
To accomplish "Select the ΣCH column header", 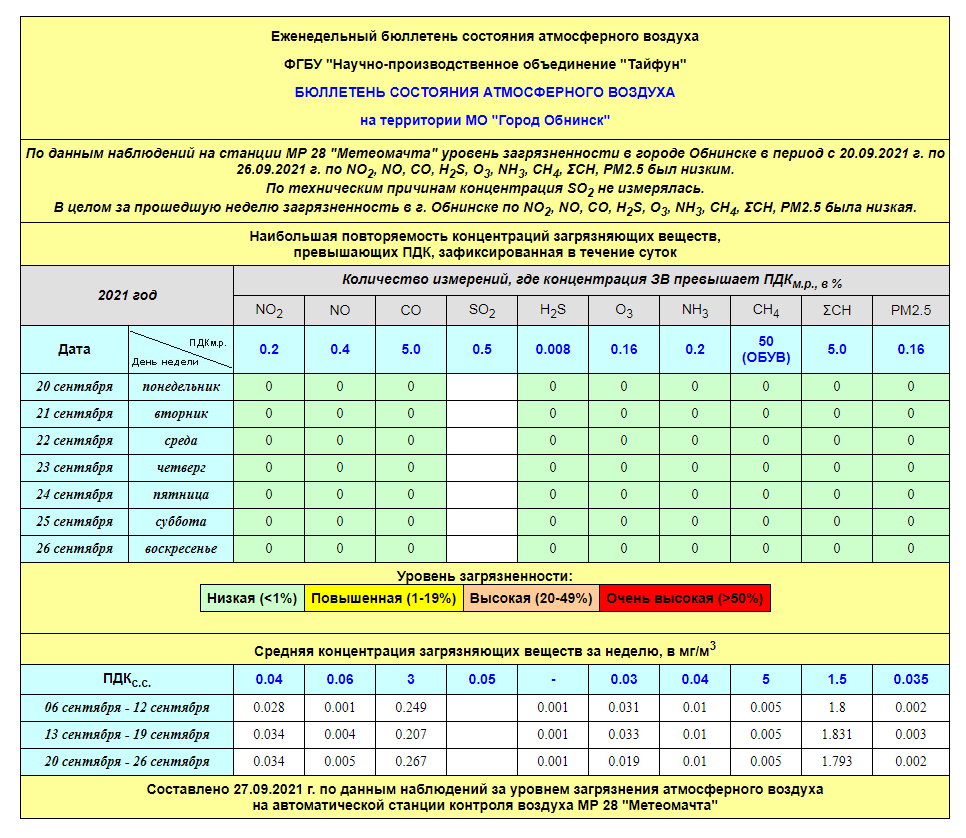I will pos(837,311).
